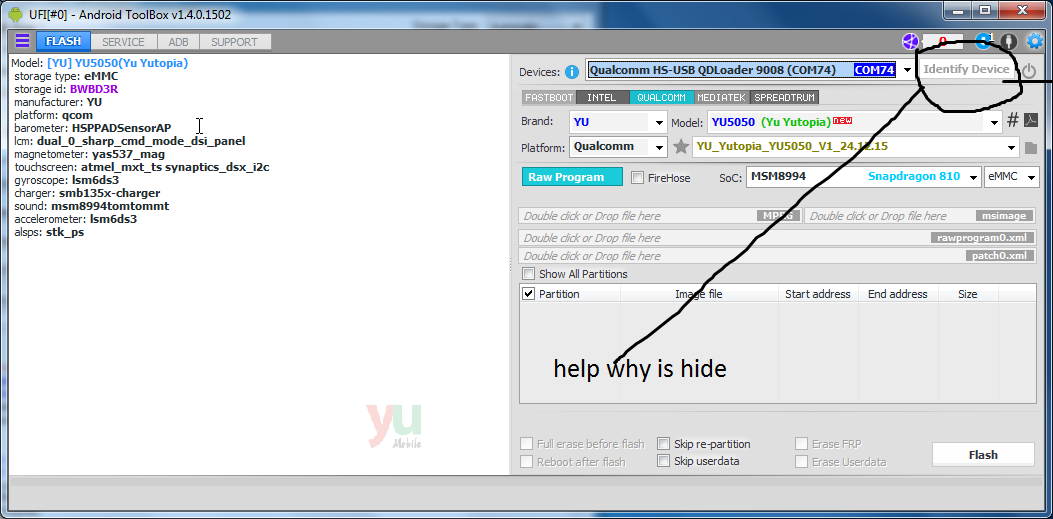
Task: Click the patch0.xml file field
Action: [x=777, y=256]
